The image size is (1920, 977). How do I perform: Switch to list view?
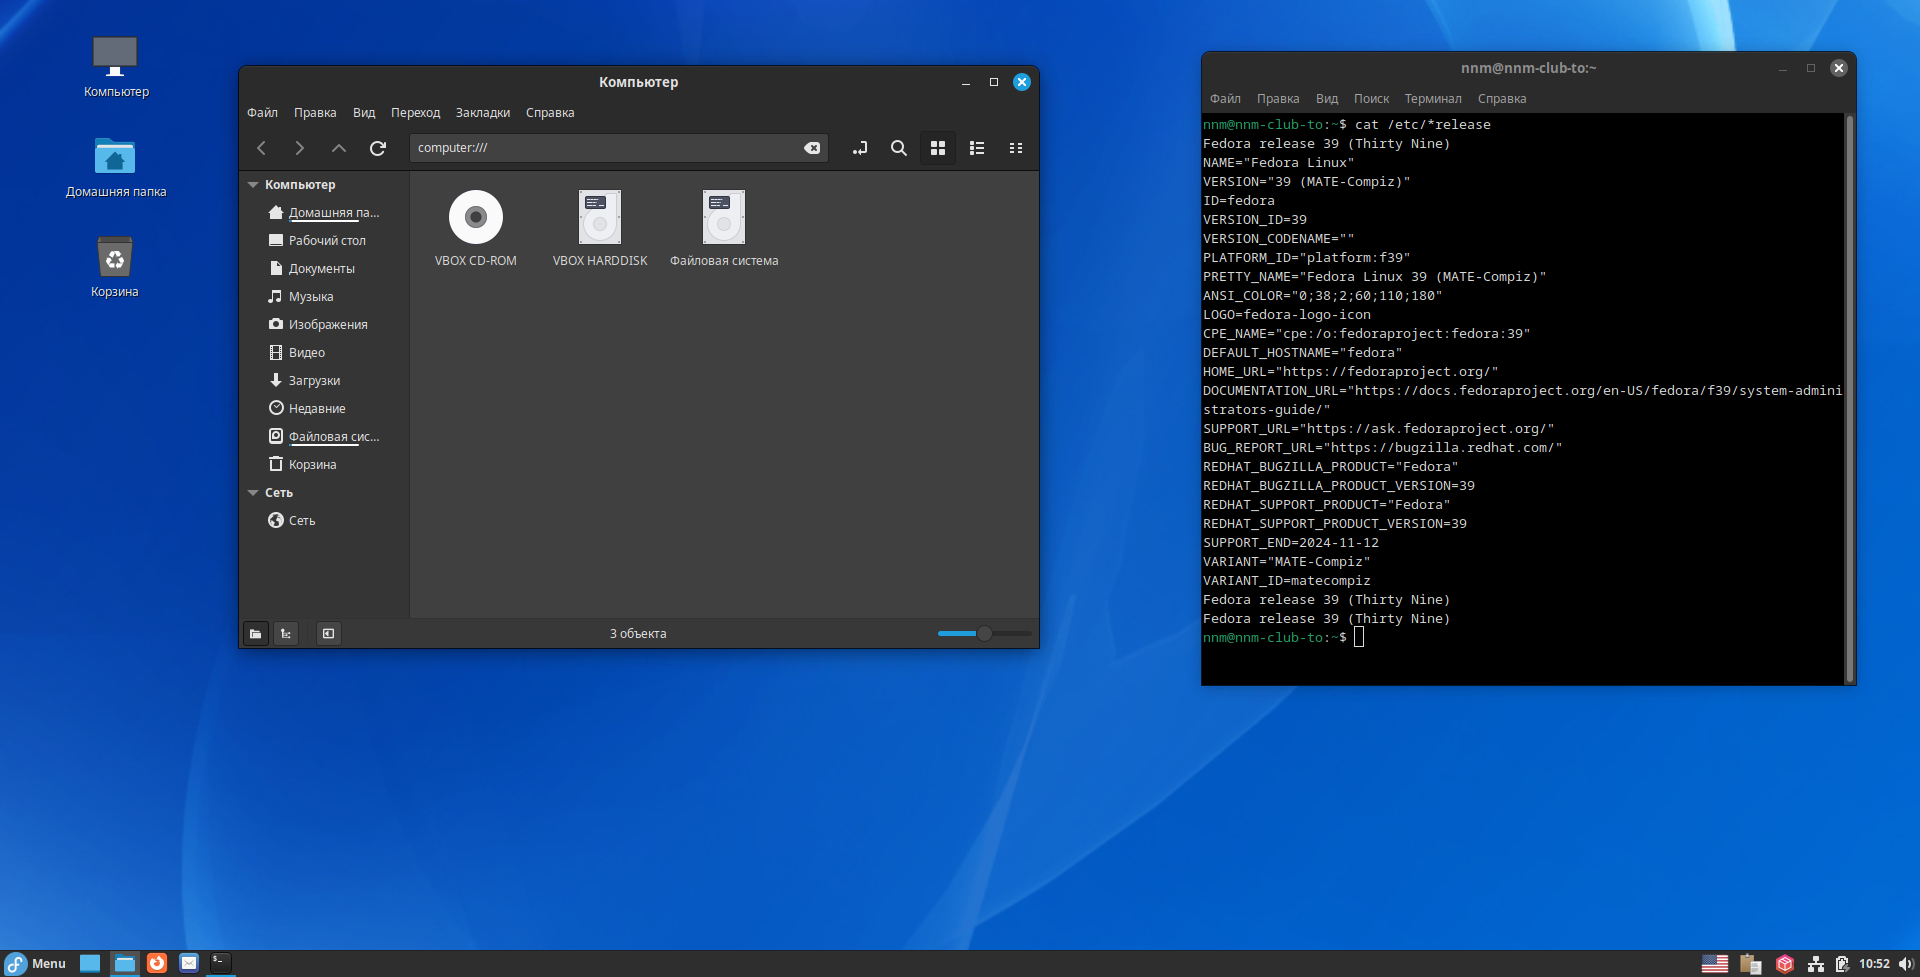pos(977,148)
